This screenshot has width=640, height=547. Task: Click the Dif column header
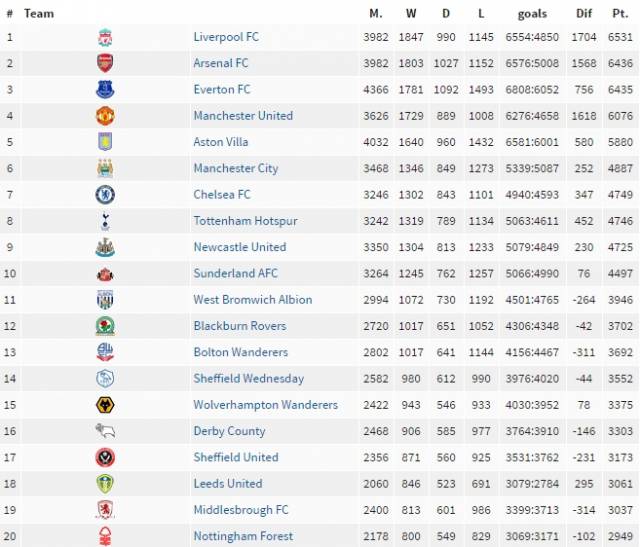tap(584, 13)
